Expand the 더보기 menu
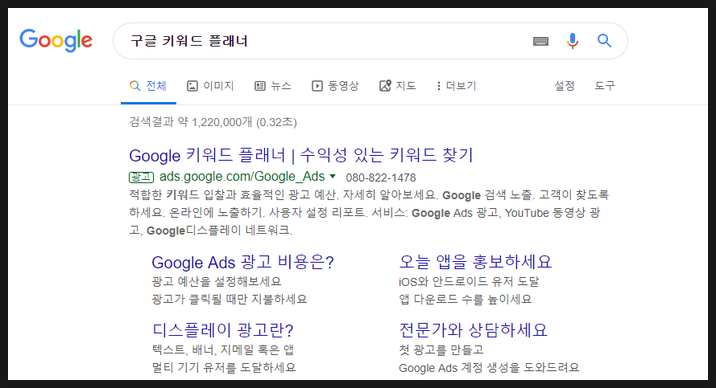This screenshot has width=716, height=388. pos(456,86)
